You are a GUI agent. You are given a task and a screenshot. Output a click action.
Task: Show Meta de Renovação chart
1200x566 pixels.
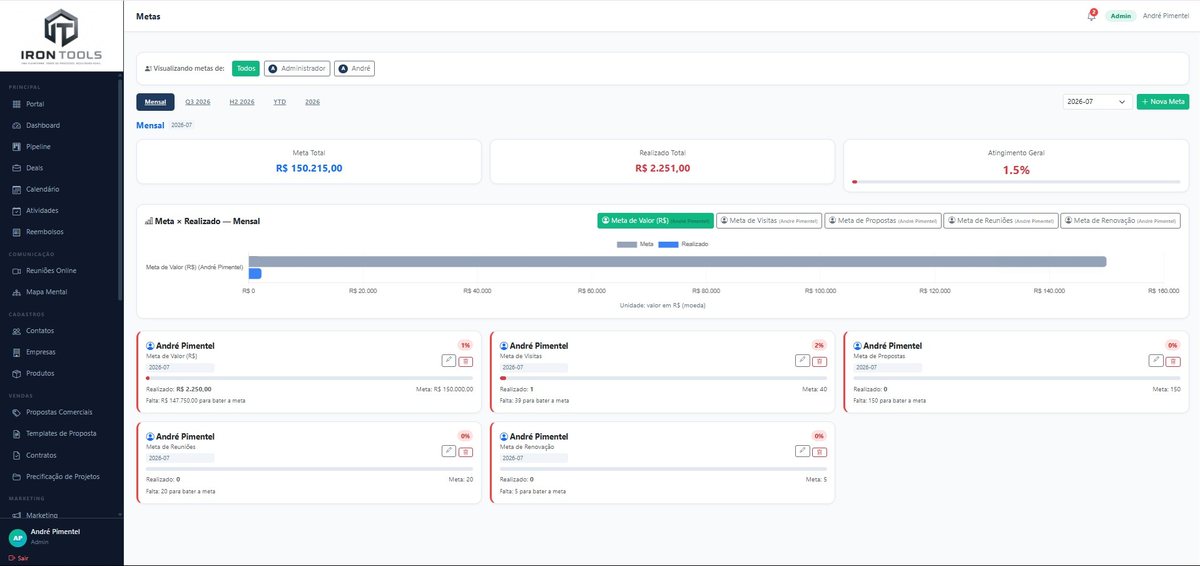point(1120,220)
